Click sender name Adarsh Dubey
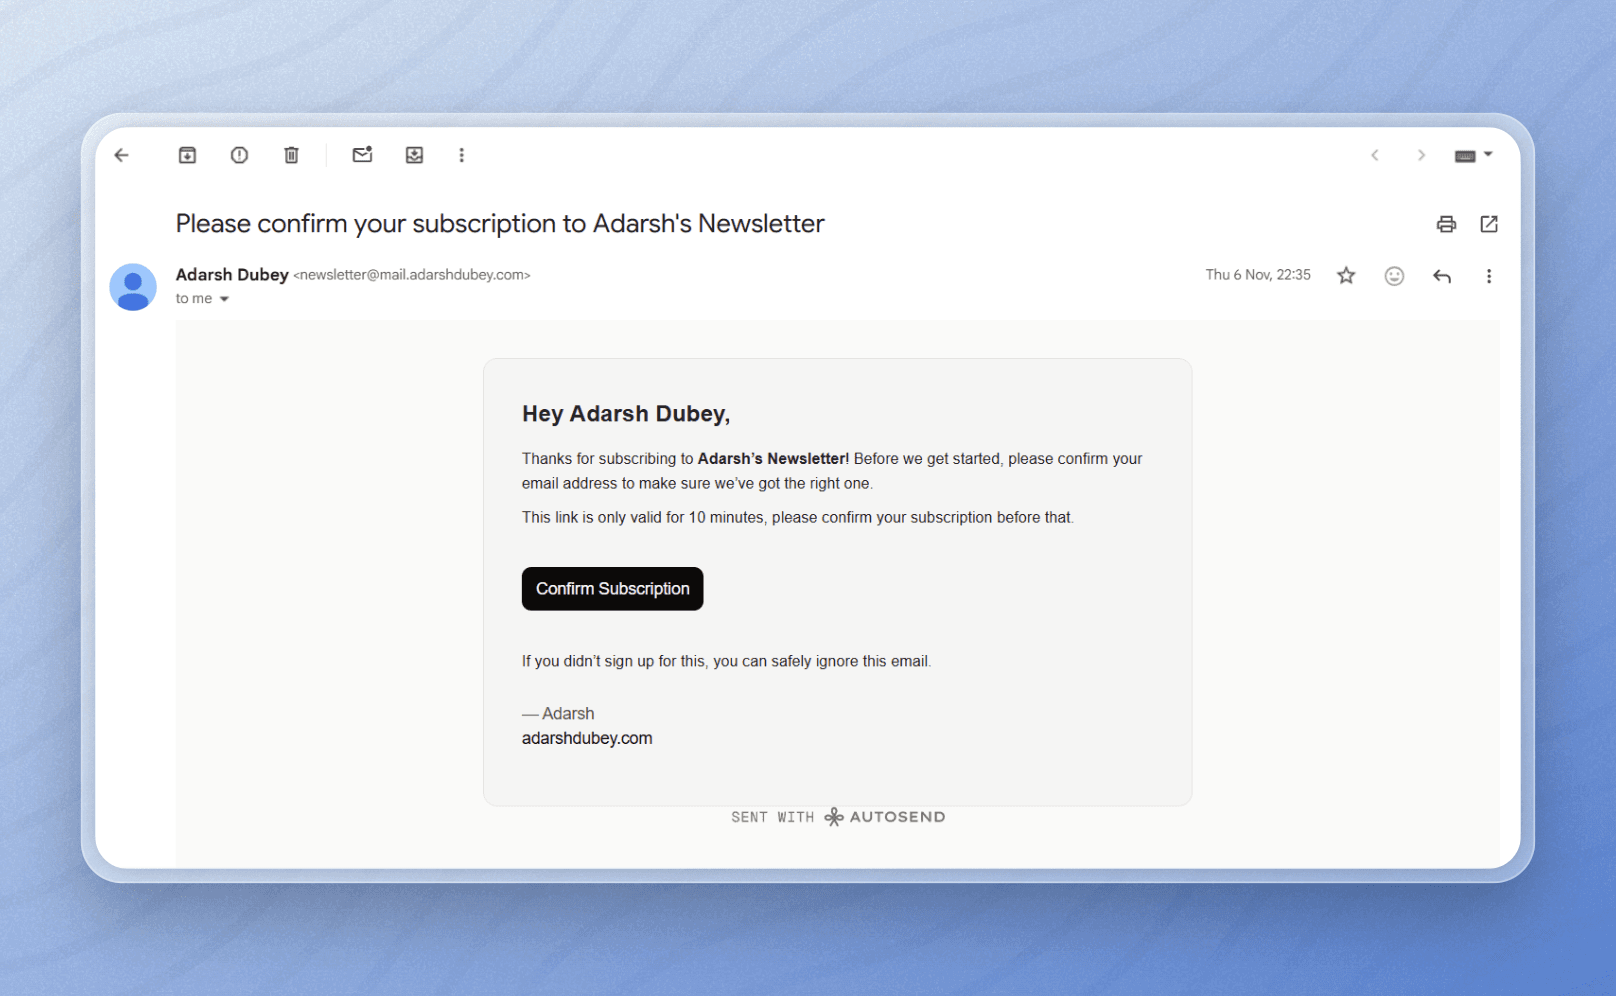The width and height of the screenshot is (1616, 996). [232, 274]
